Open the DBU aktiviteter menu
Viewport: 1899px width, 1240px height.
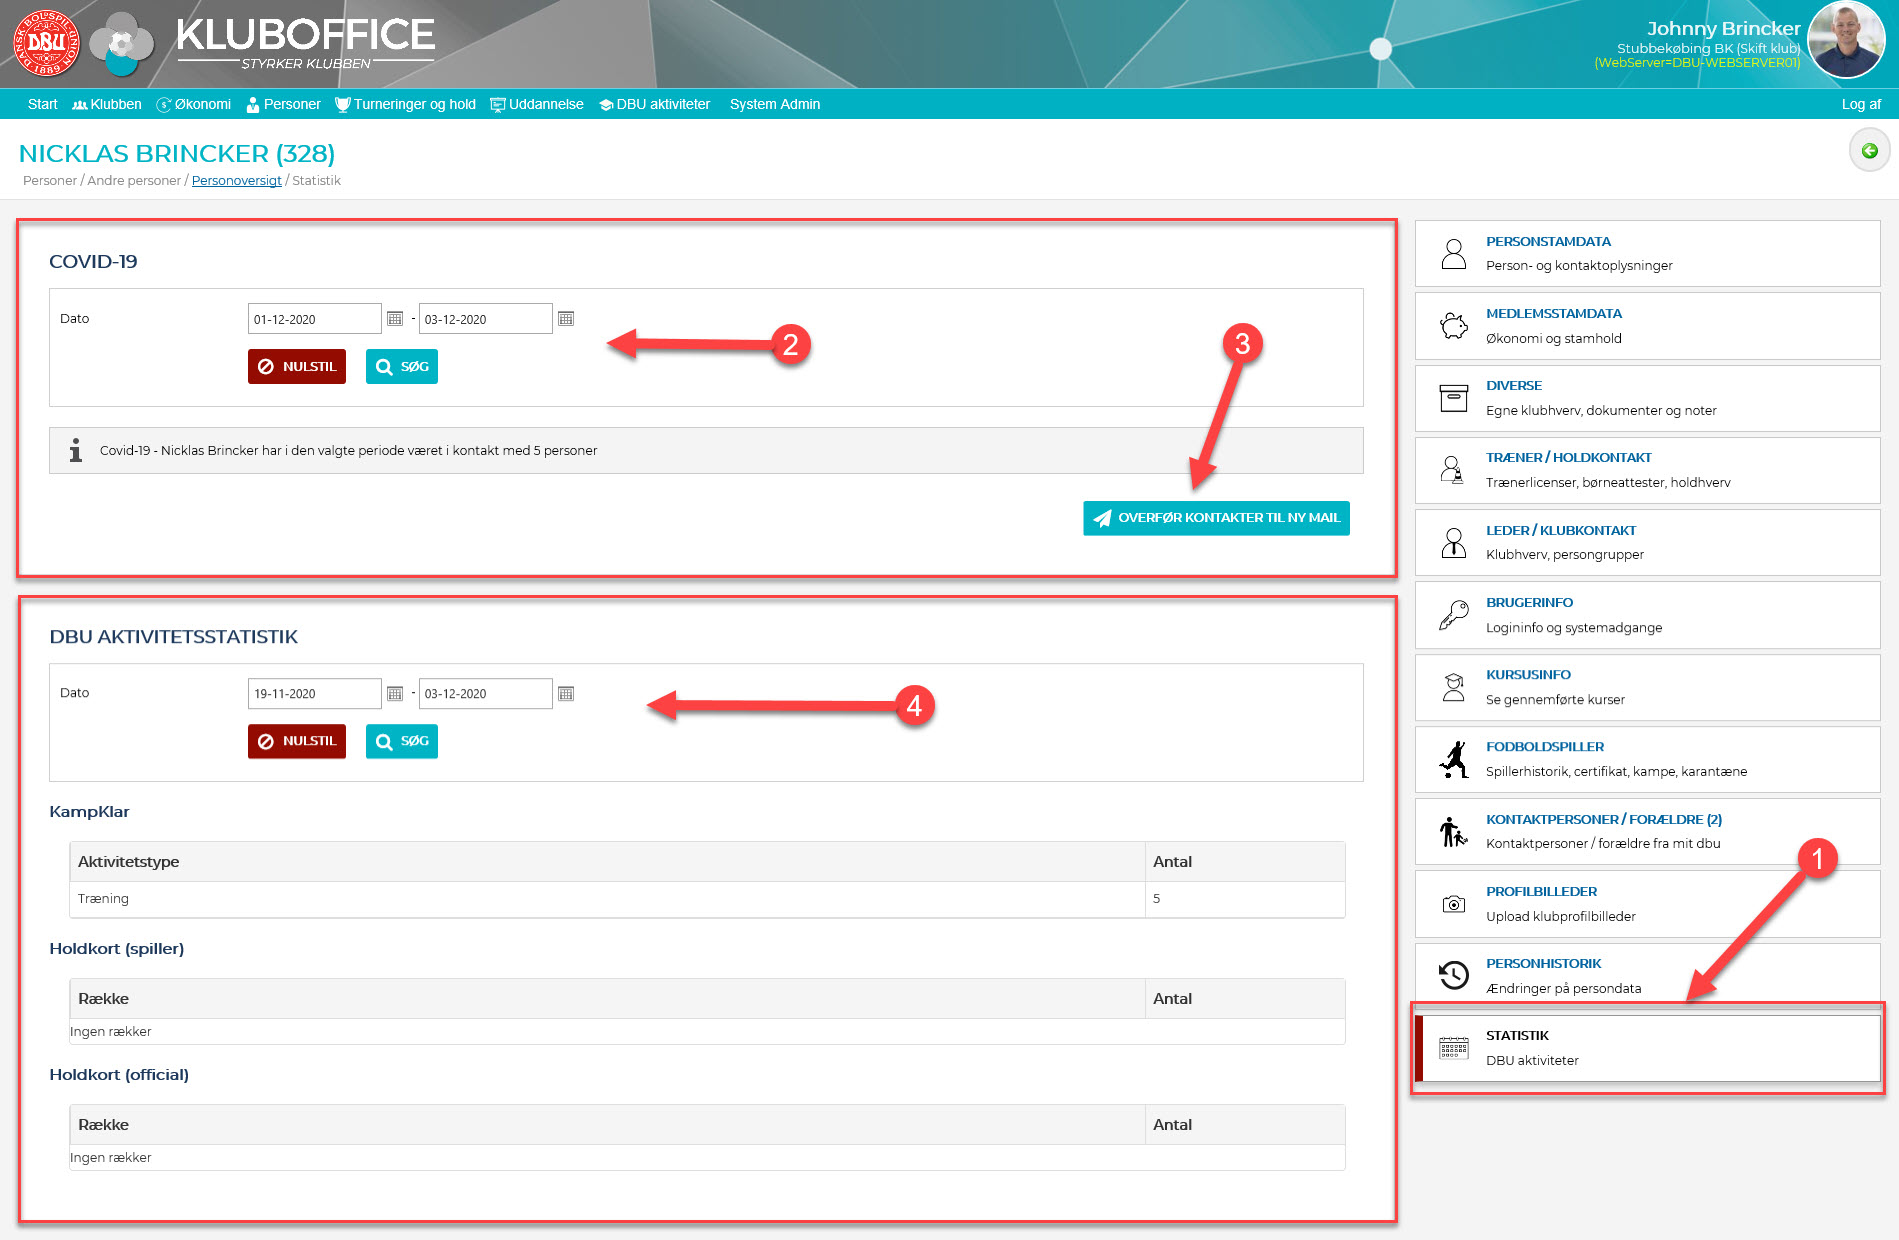coord(655,104)
